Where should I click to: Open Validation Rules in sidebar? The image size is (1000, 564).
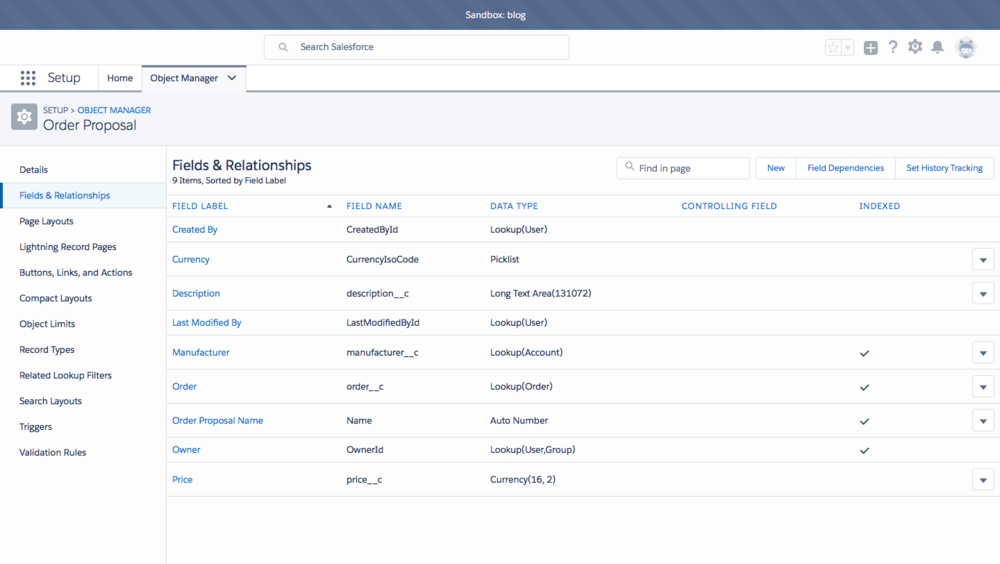tap(53, 452)
